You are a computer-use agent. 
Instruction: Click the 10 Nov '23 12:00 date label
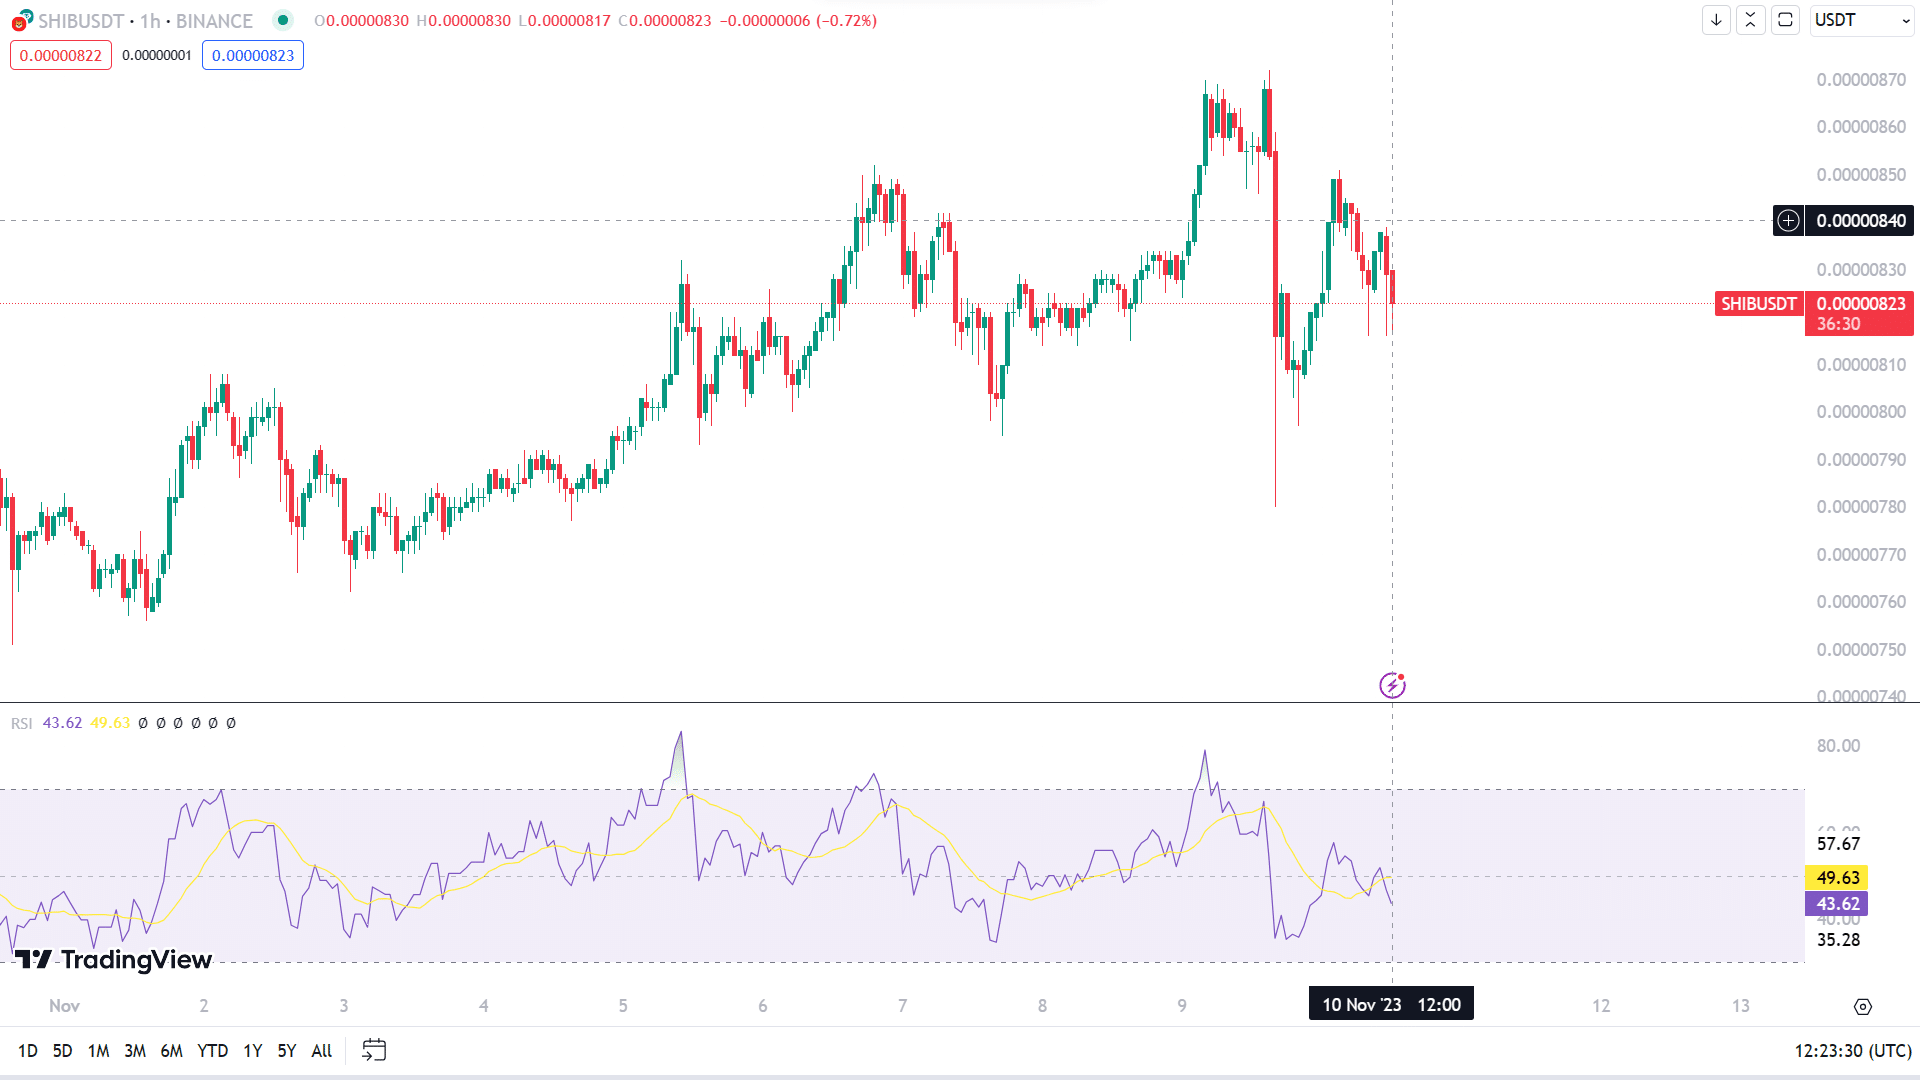pos(1391,1004)
